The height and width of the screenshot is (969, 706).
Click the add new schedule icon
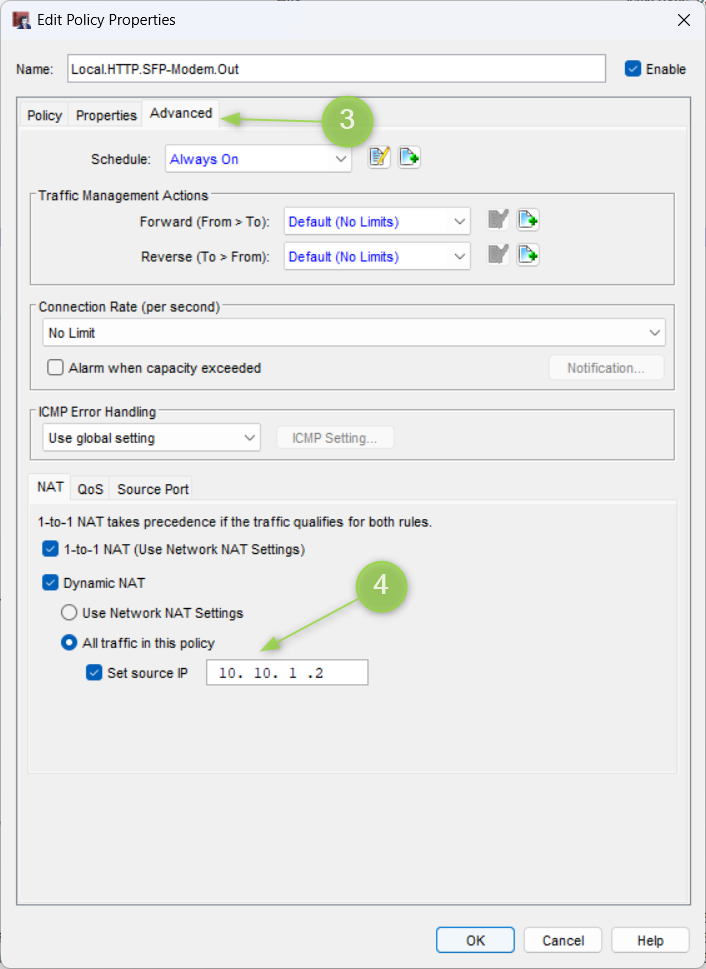pyautogui.click(x=409, y=158)
